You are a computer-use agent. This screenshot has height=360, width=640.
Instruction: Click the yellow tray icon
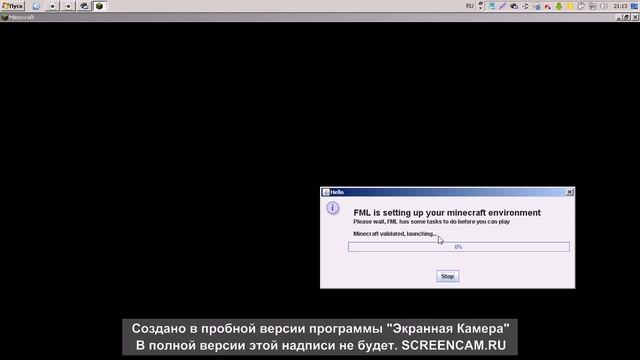(570, 6)
